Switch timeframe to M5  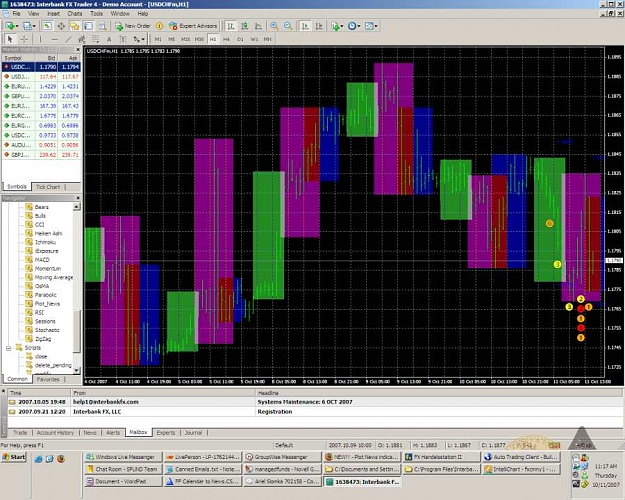click(x=172, y=39)
